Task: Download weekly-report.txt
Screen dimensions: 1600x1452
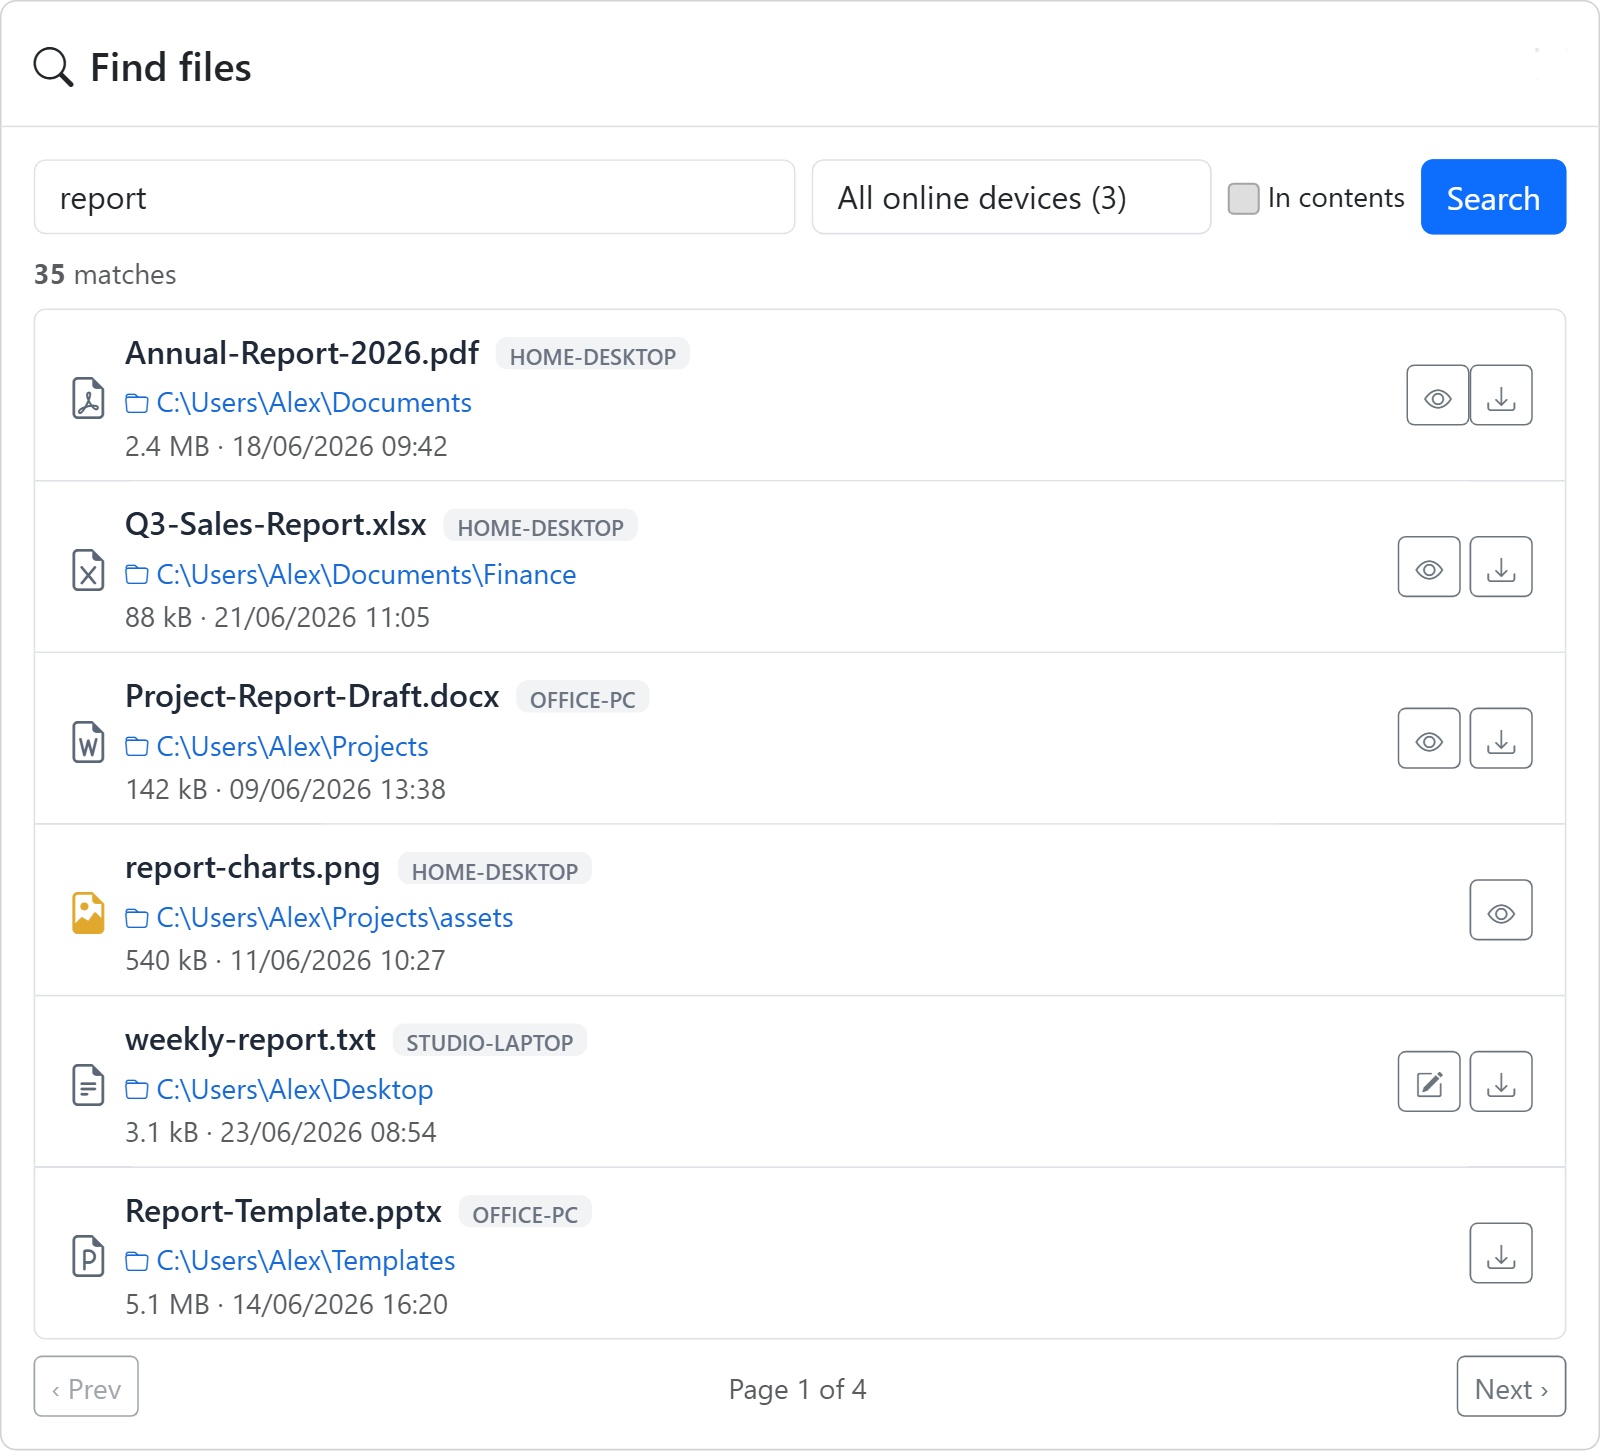Action: tap(1501, 1081)
